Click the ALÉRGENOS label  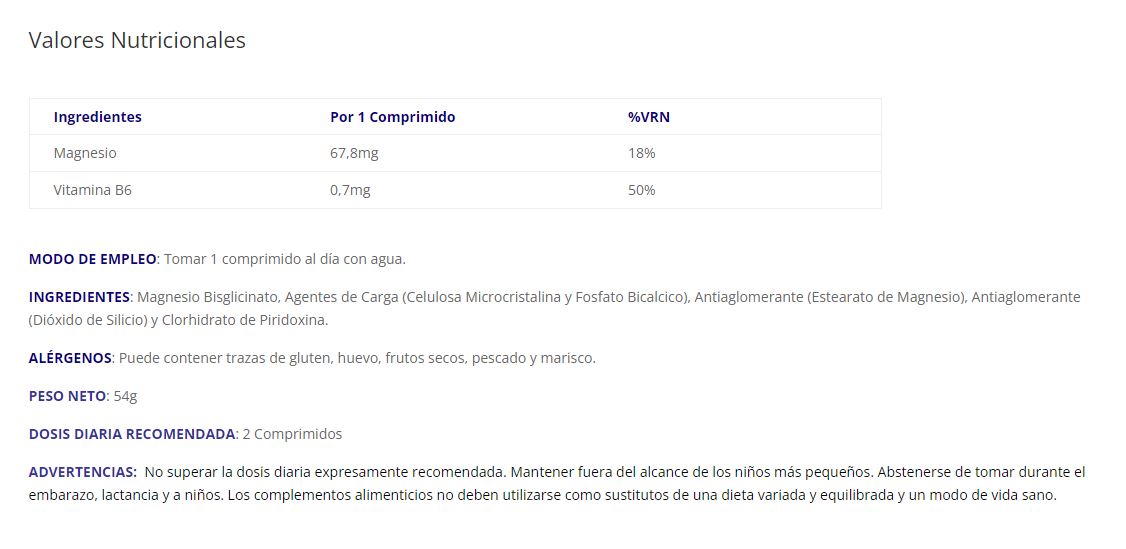70,358
